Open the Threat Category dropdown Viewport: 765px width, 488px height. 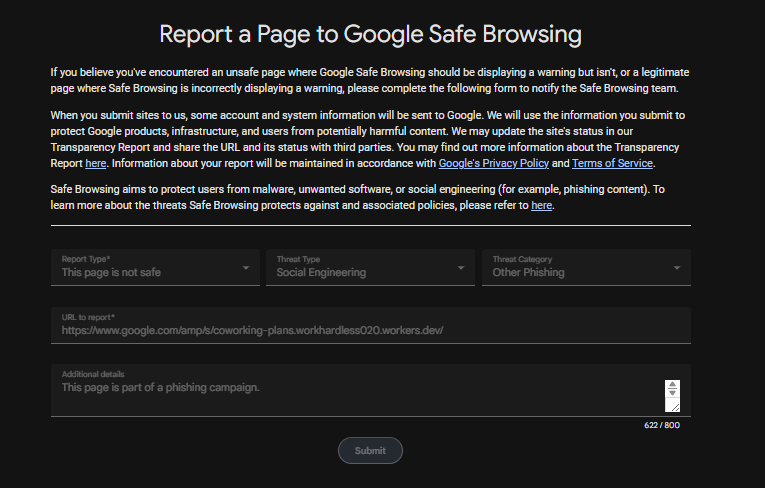pyautogui.click(x=586, y=267)
